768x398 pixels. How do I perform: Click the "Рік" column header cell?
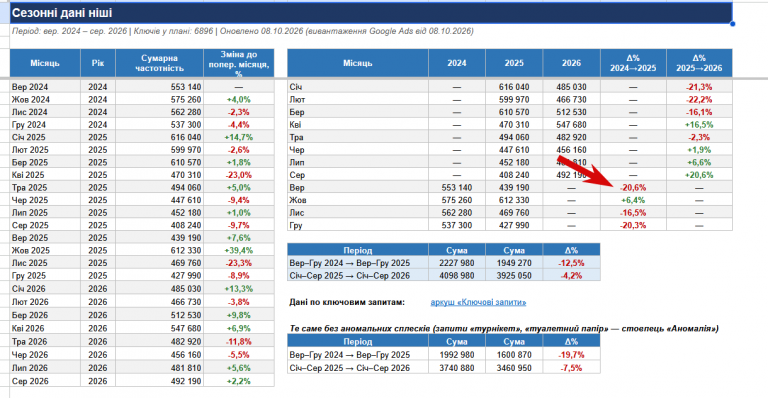pos(98,63)
